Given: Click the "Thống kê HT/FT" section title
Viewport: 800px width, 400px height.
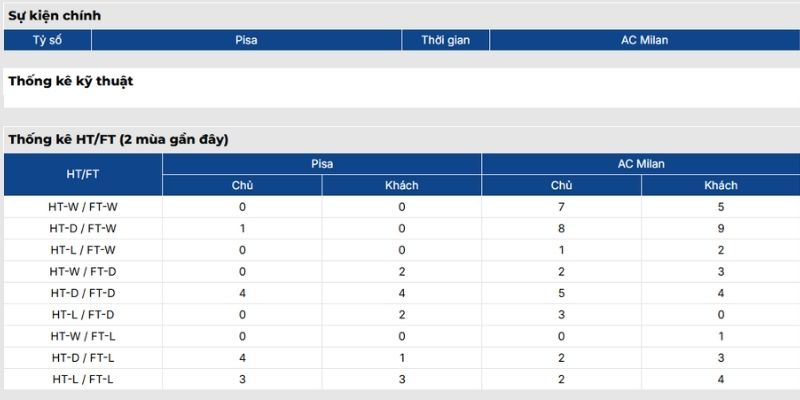Looking at the screenshot, I should click(x=118, y=139).
